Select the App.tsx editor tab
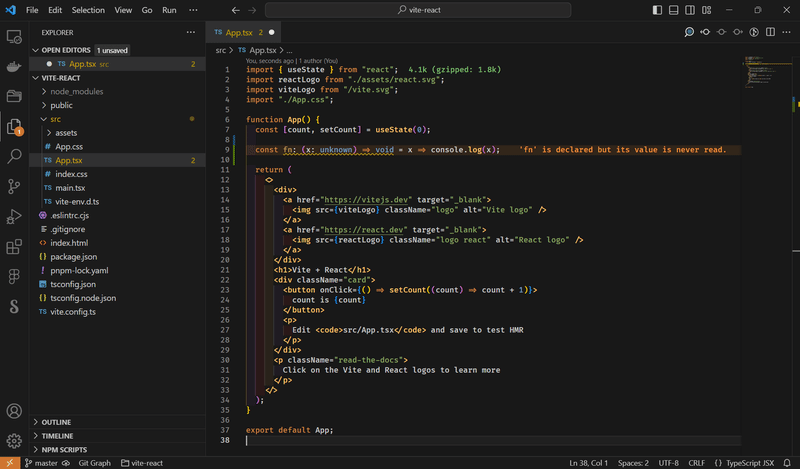 244,32
